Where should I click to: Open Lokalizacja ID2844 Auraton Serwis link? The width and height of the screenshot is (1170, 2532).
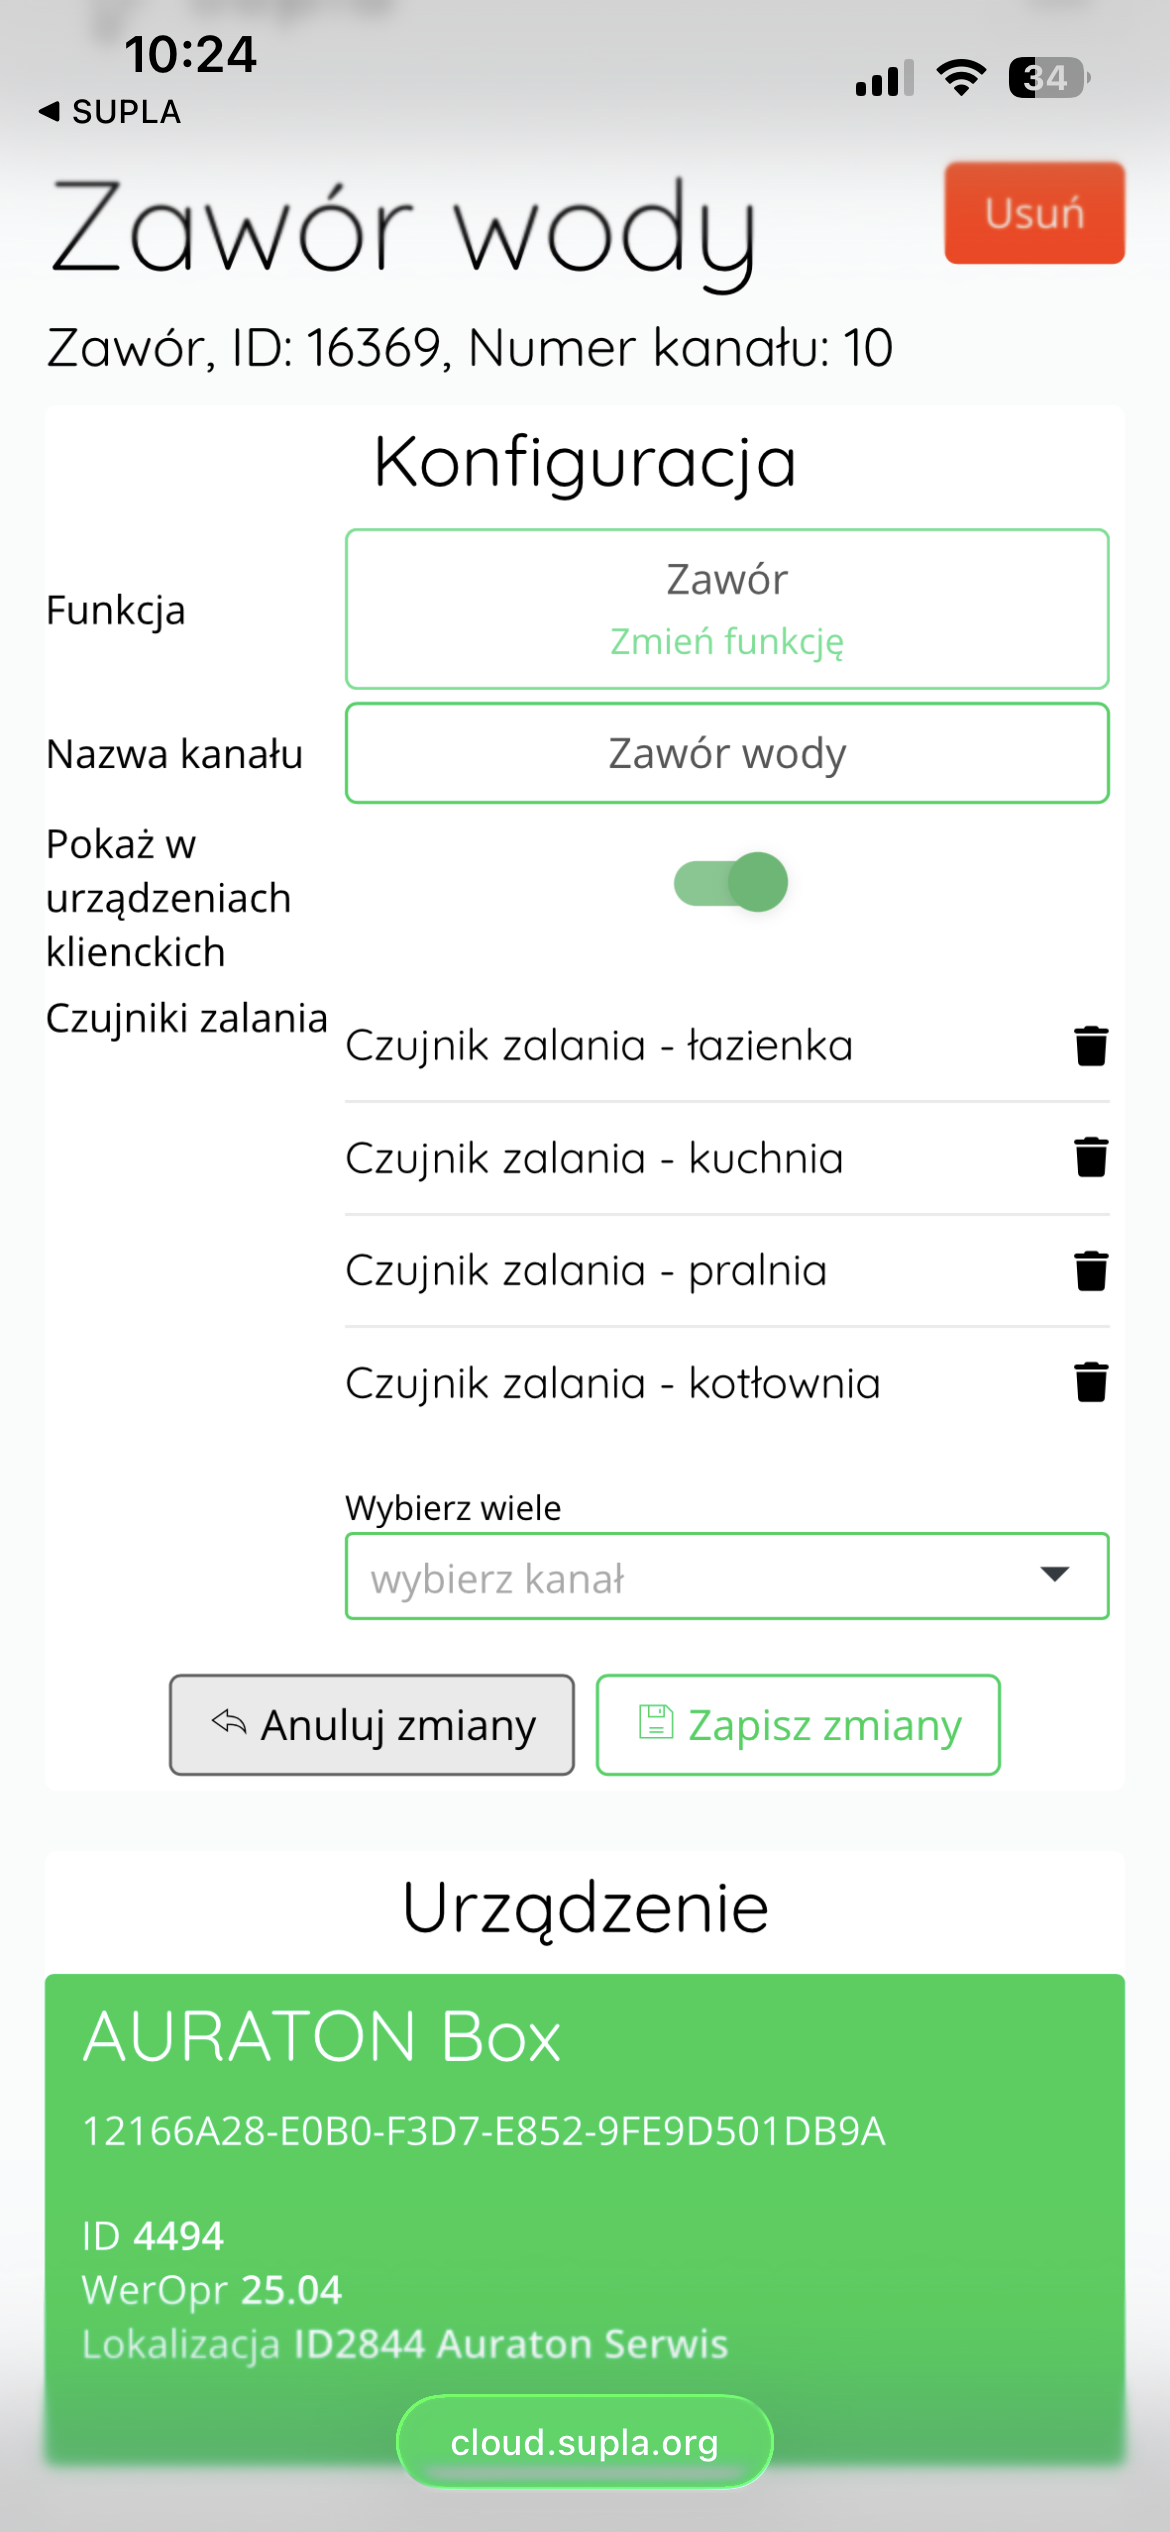(x=405, y=2344)
